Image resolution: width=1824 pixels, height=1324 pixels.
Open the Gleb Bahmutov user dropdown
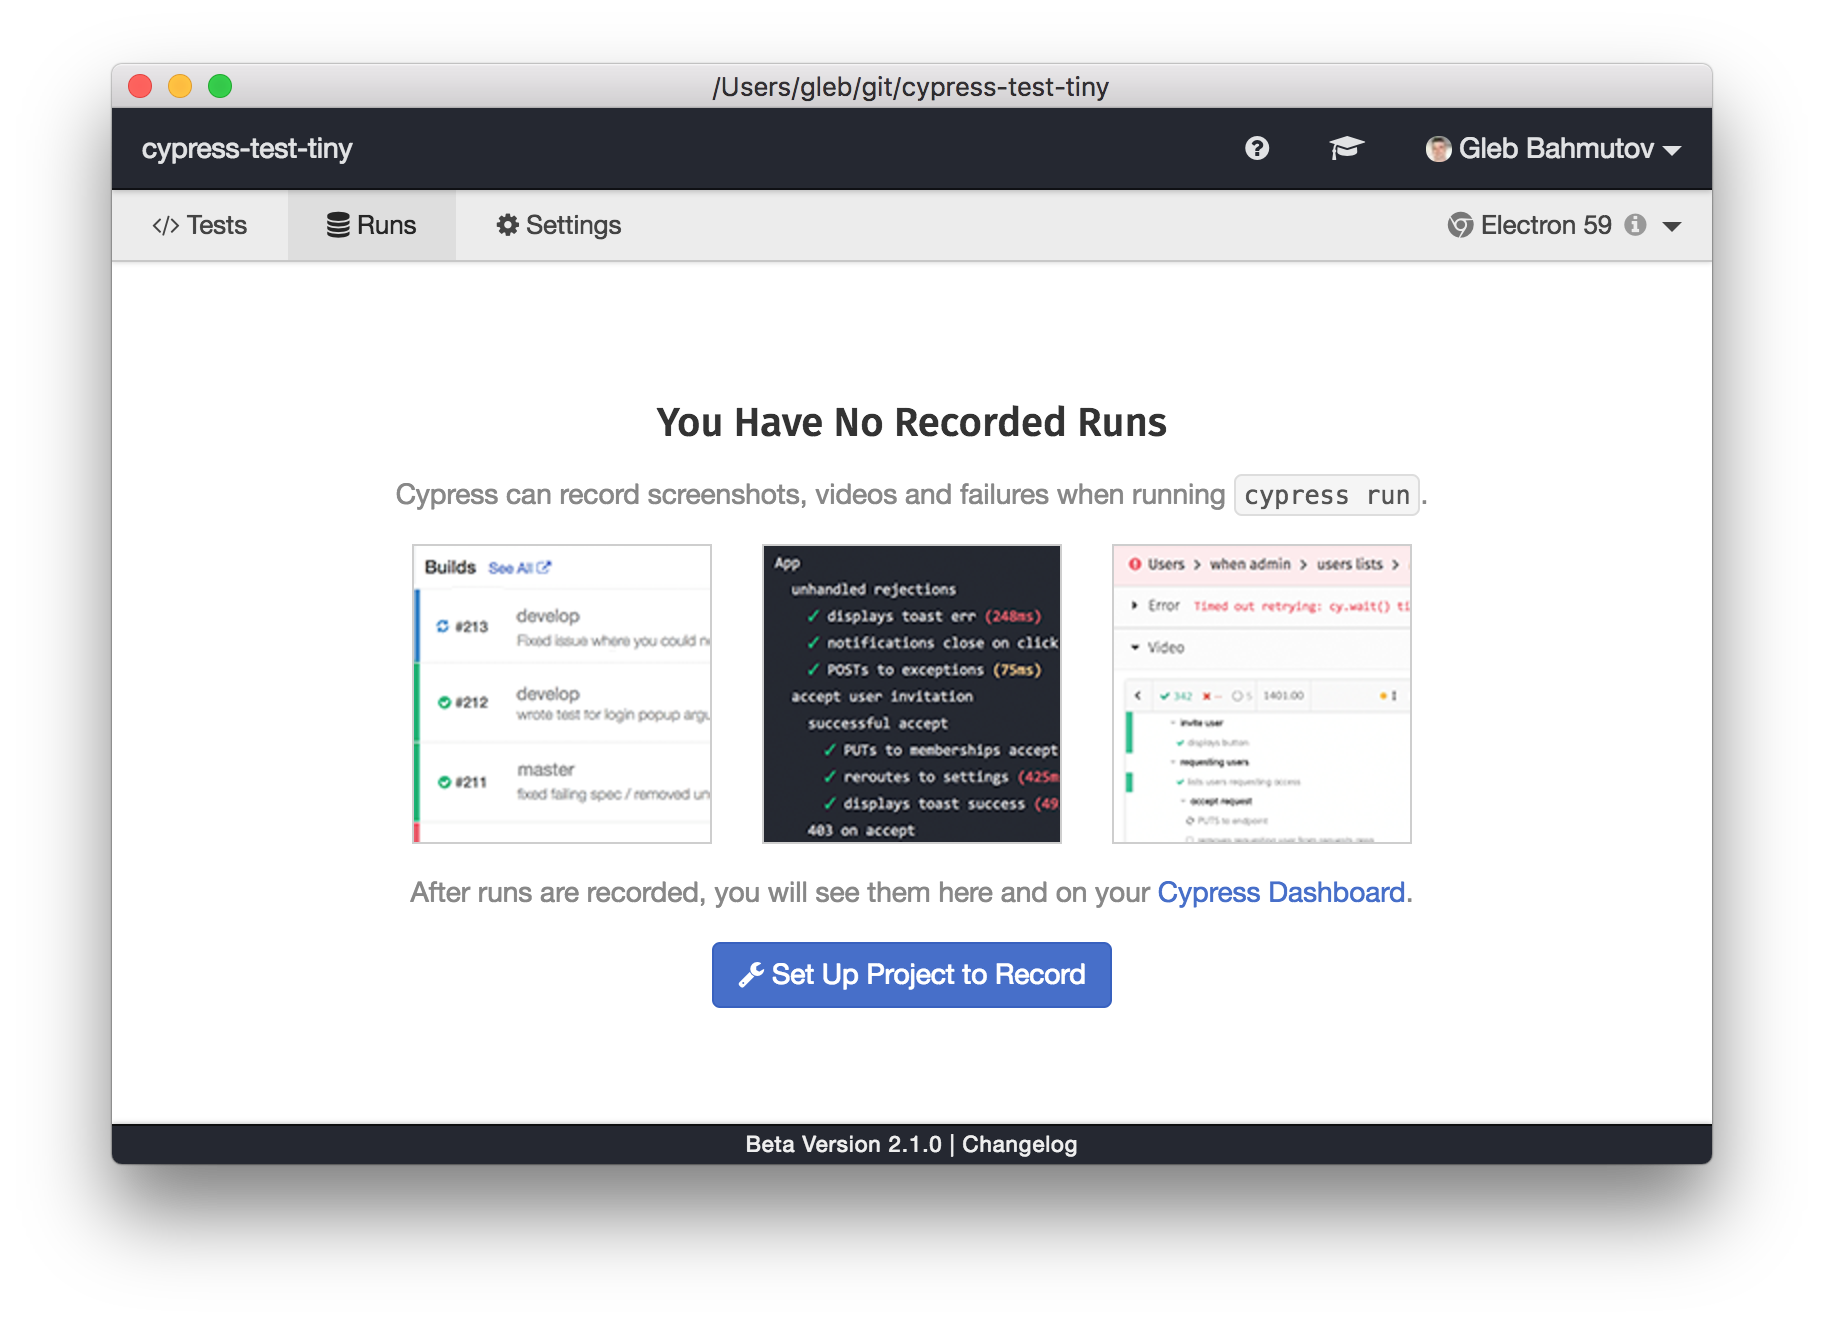pyautogui.click(x=1553, y=149)
